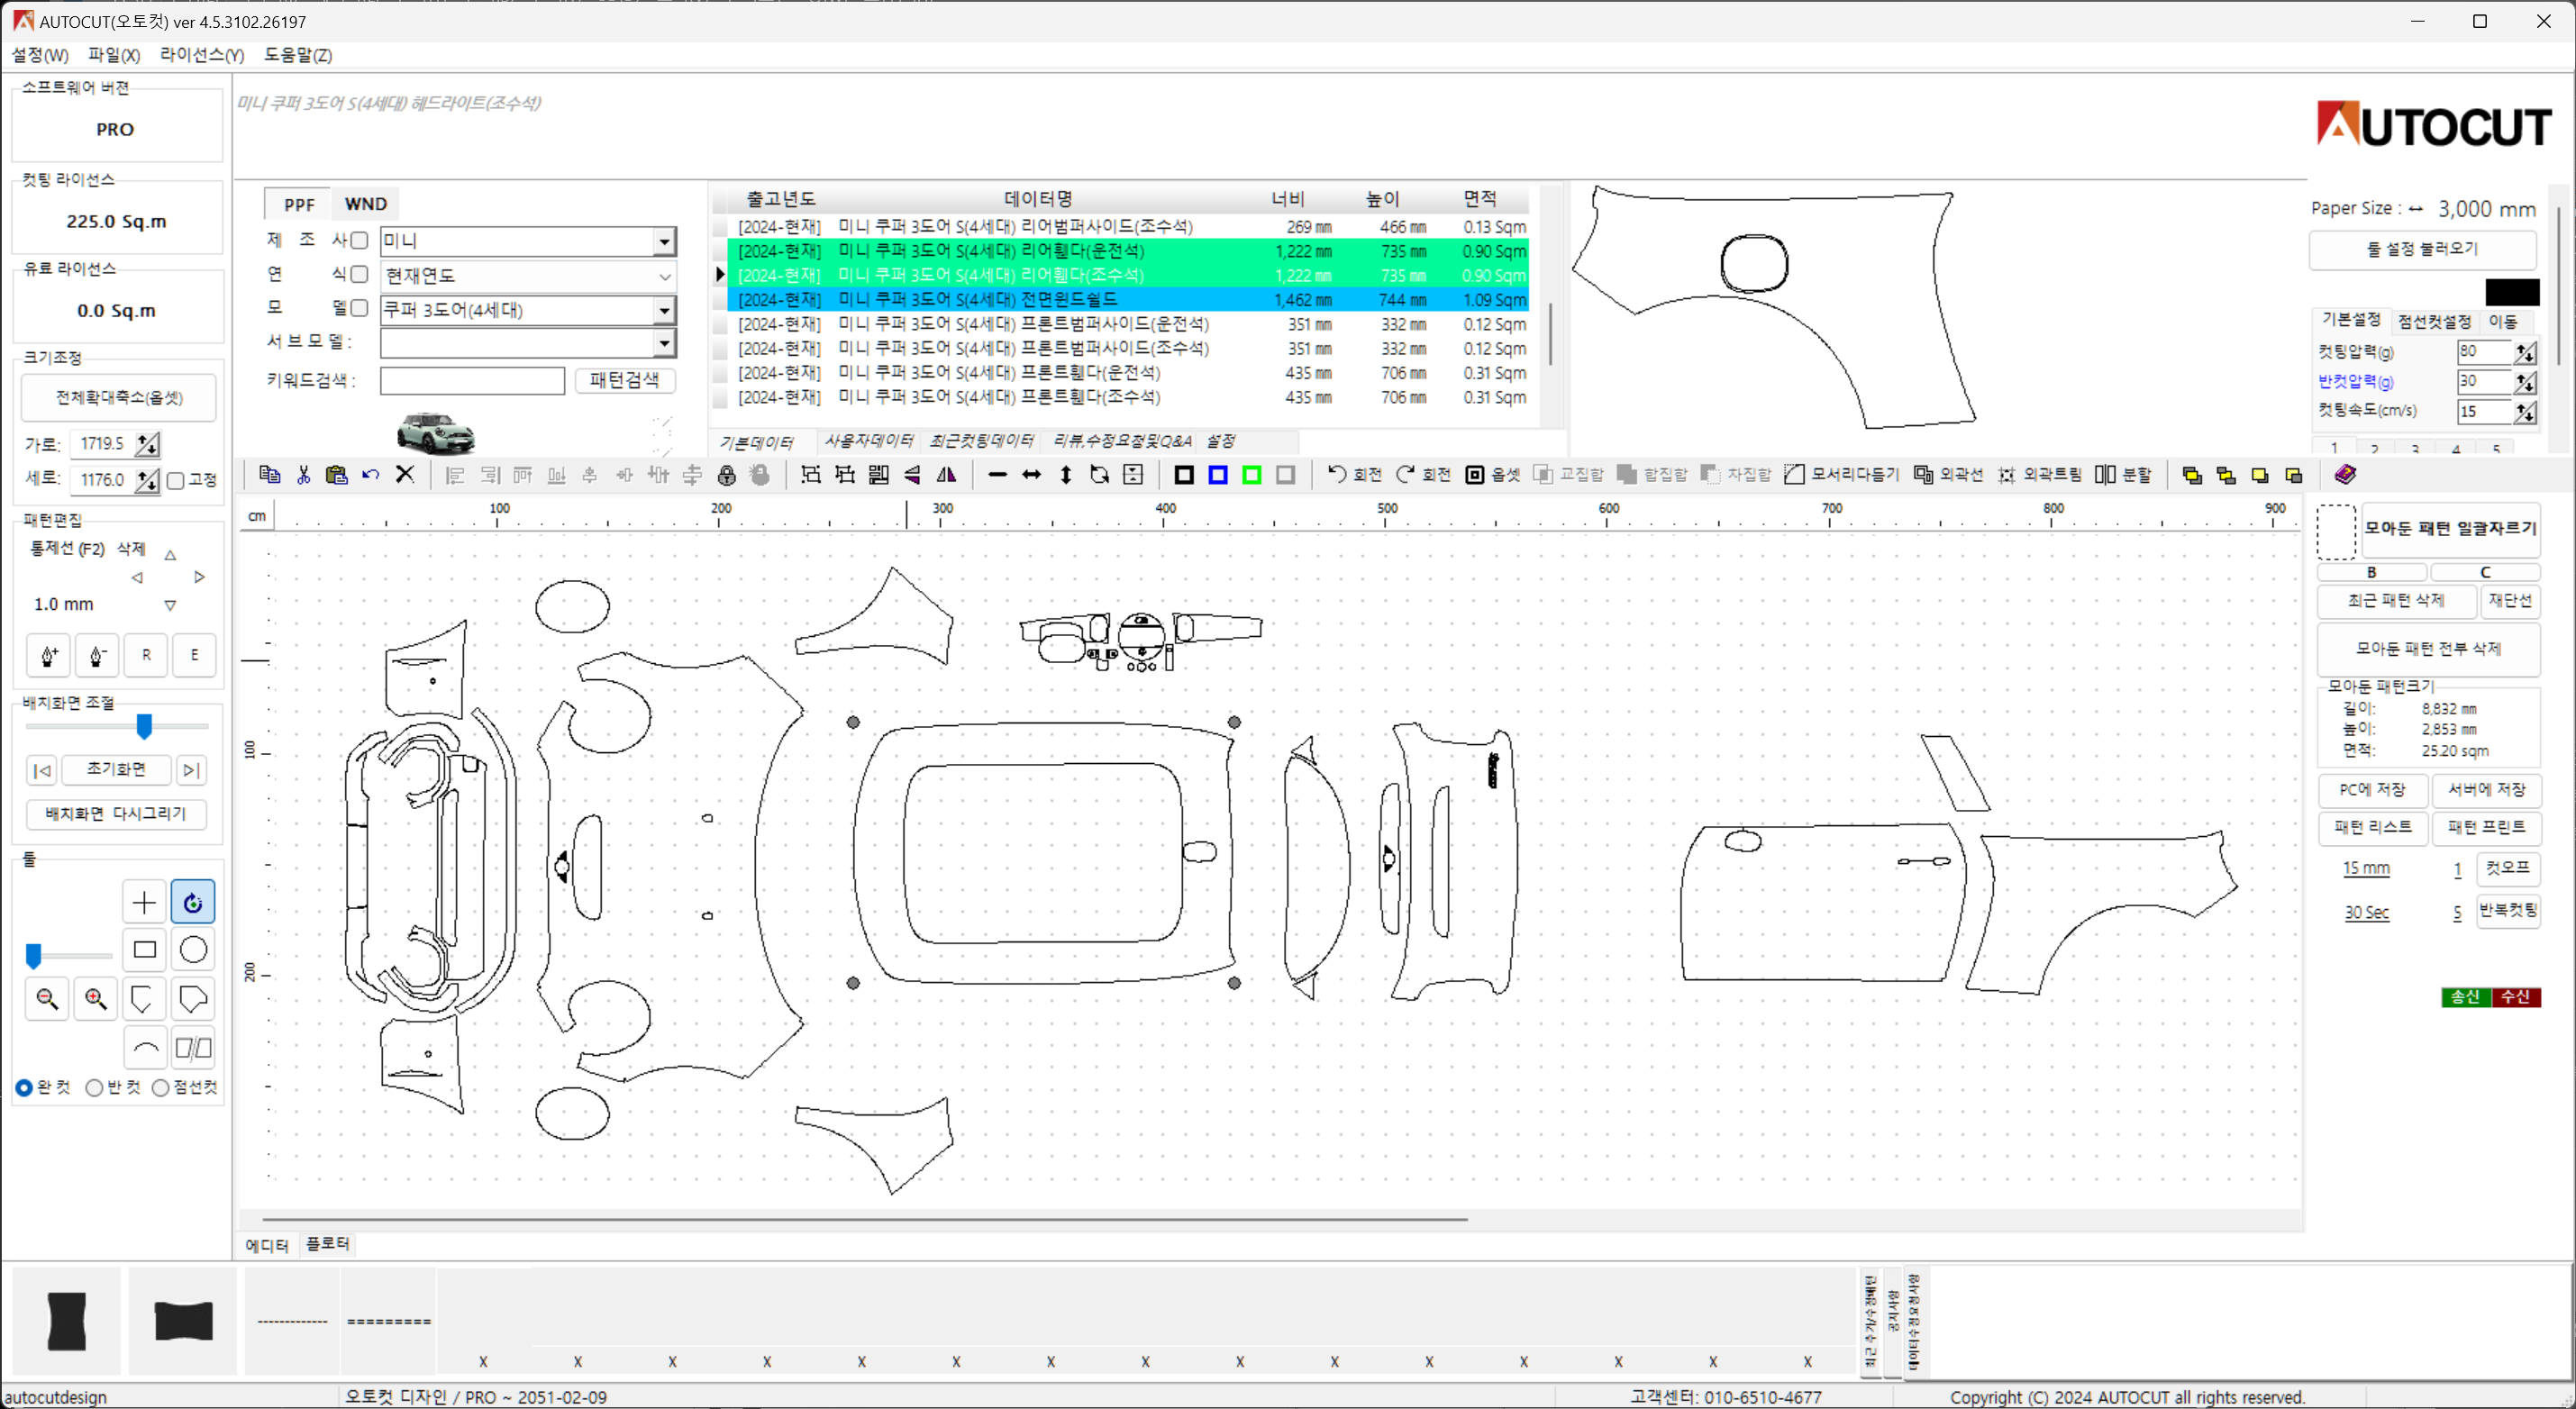Open the 설정(W) menu
The height and width of the screenshot is (1409, 2576).
pyautogui.click(x=40, y=55)
